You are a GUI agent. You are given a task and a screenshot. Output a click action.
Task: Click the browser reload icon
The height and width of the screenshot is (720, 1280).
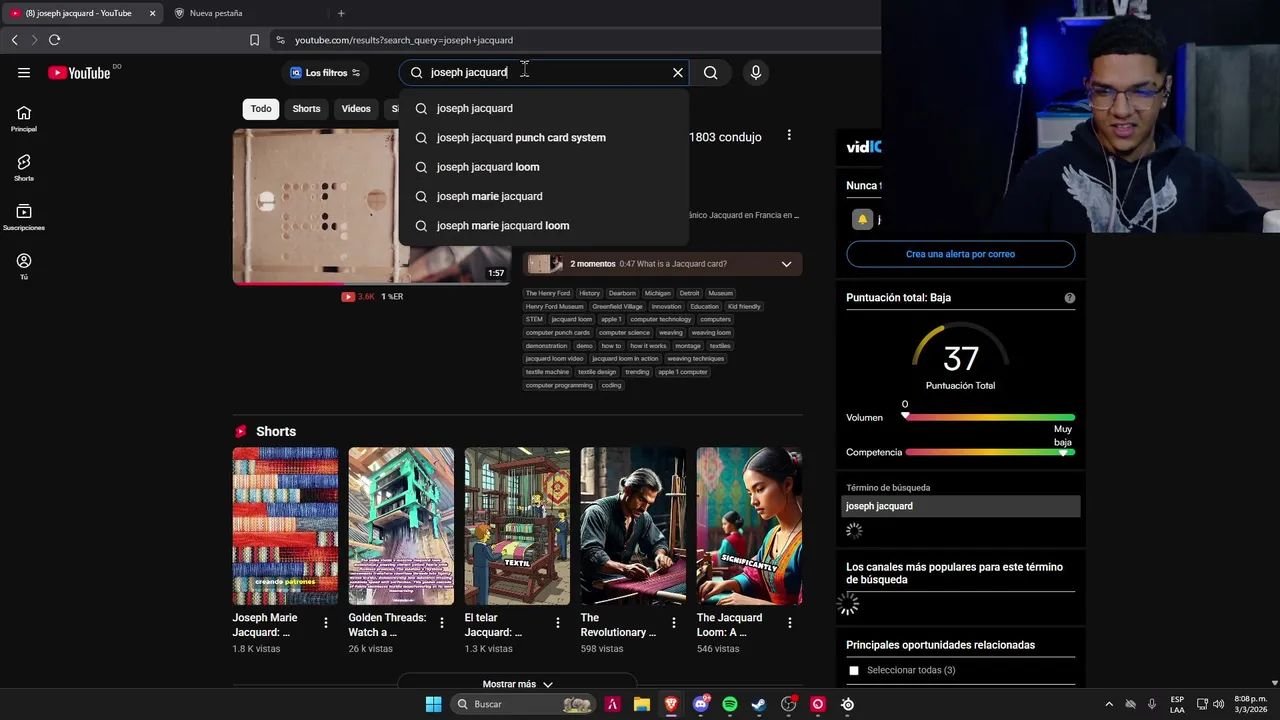54,40
